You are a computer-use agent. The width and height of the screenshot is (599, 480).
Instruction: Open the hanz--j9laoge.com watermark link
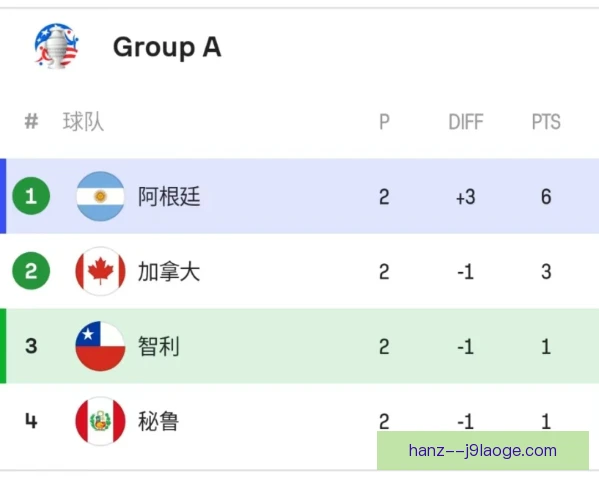pos(483,451)
